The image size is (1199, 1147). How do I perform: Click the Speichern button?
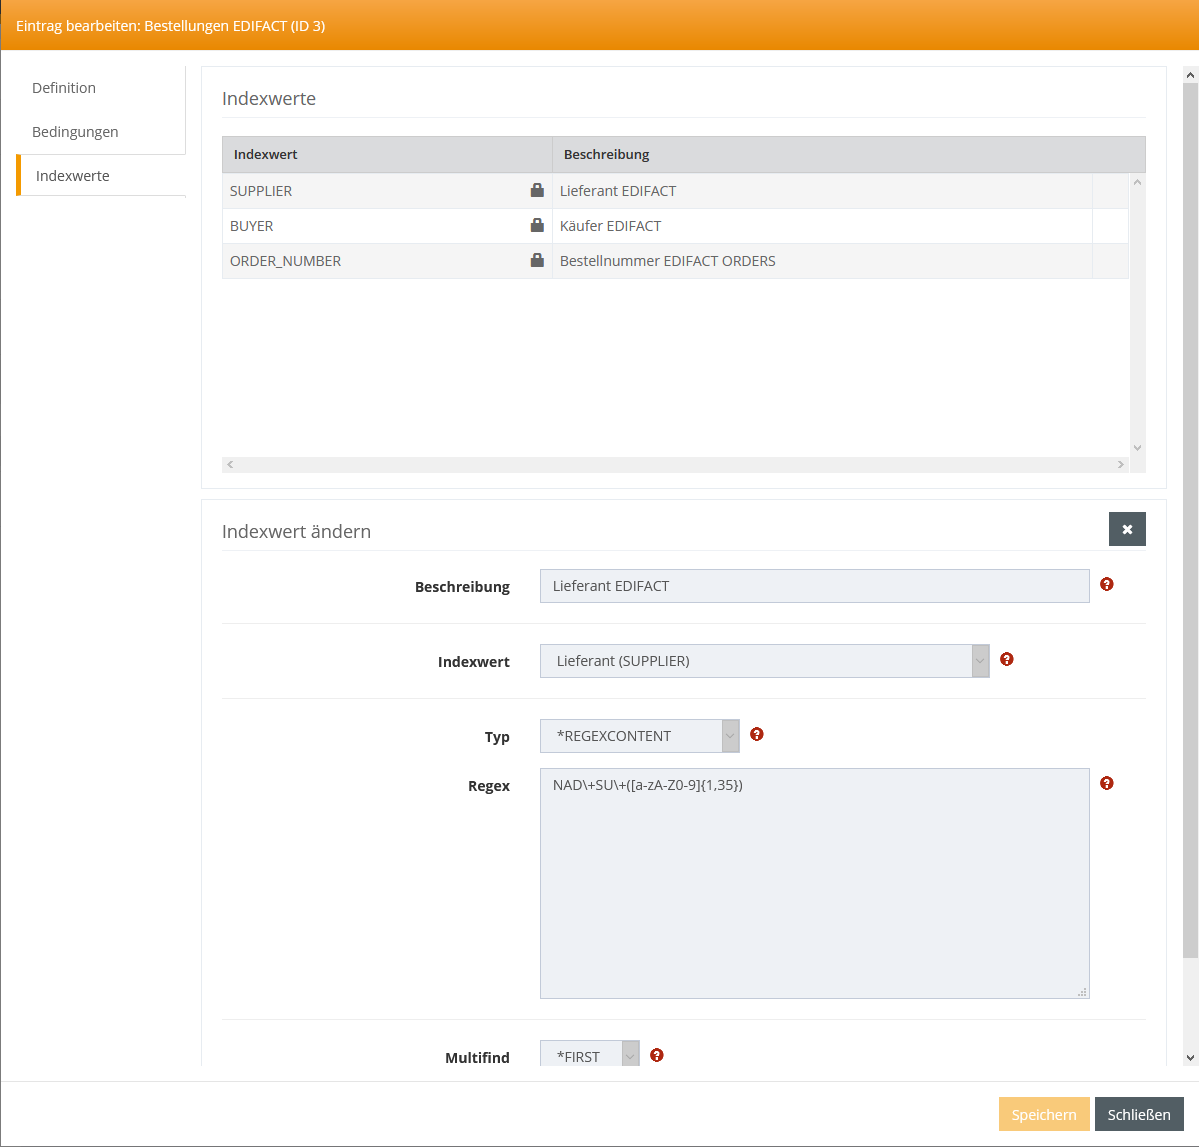pyautogui.click(x=1043, y=1114)
